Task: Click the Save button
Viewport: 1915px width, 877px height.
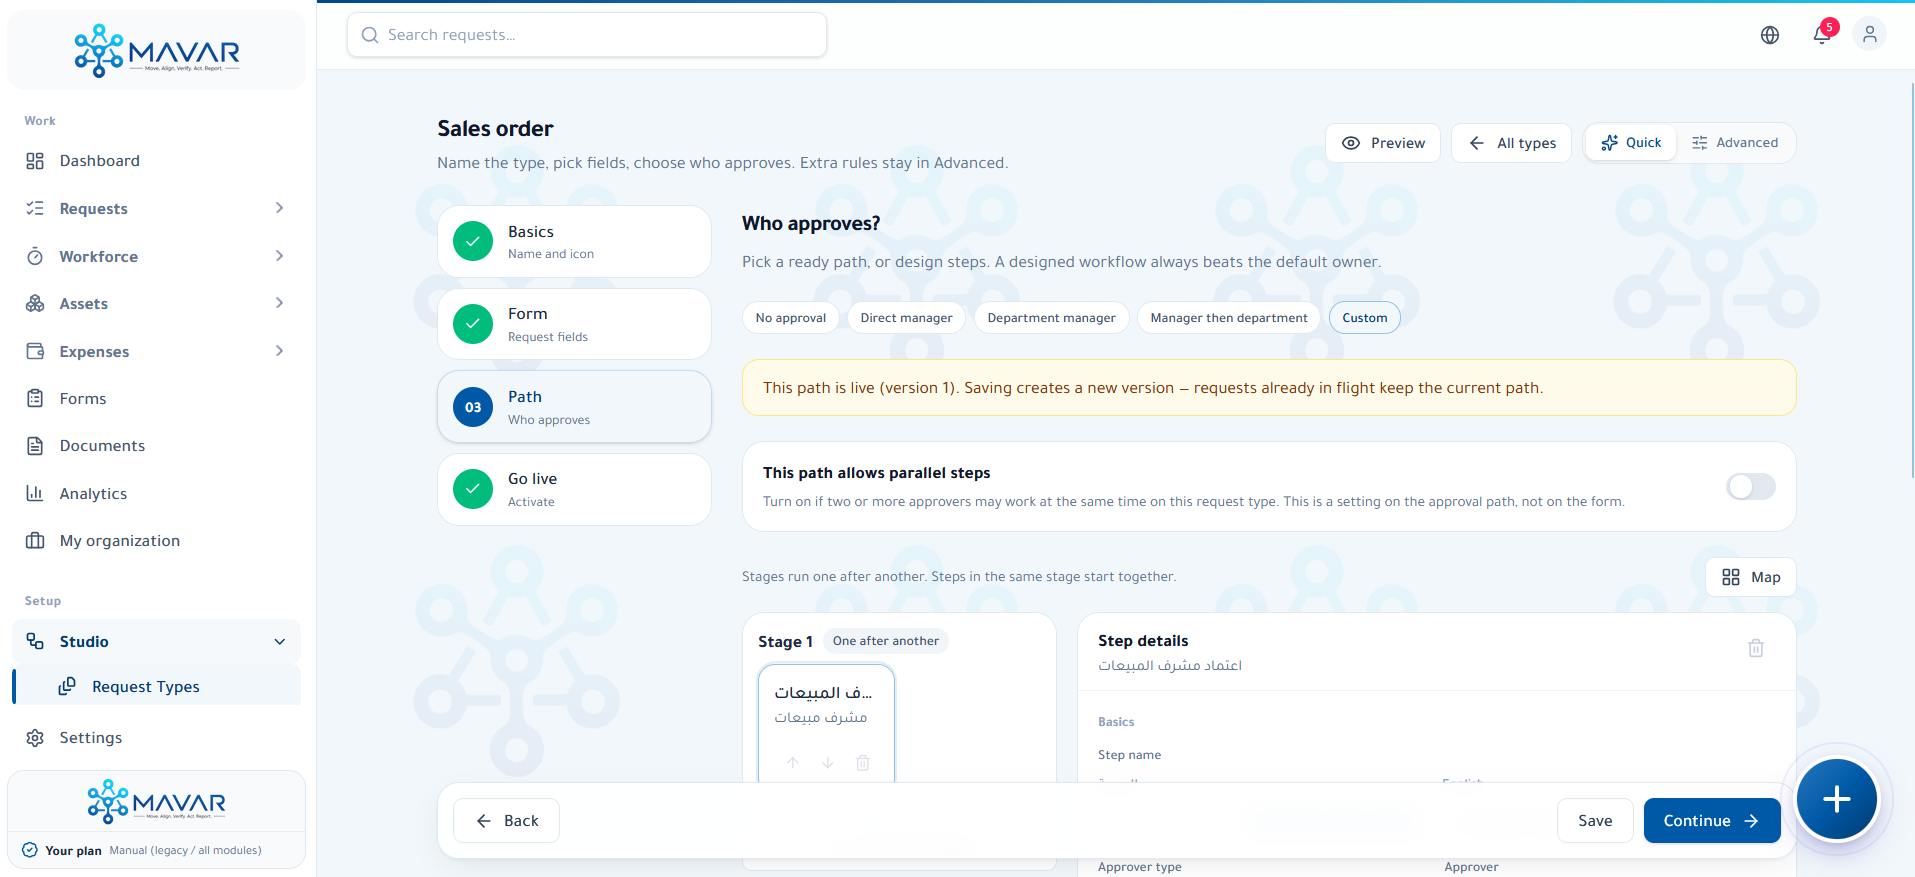Action: click(x=1595, y=821)
